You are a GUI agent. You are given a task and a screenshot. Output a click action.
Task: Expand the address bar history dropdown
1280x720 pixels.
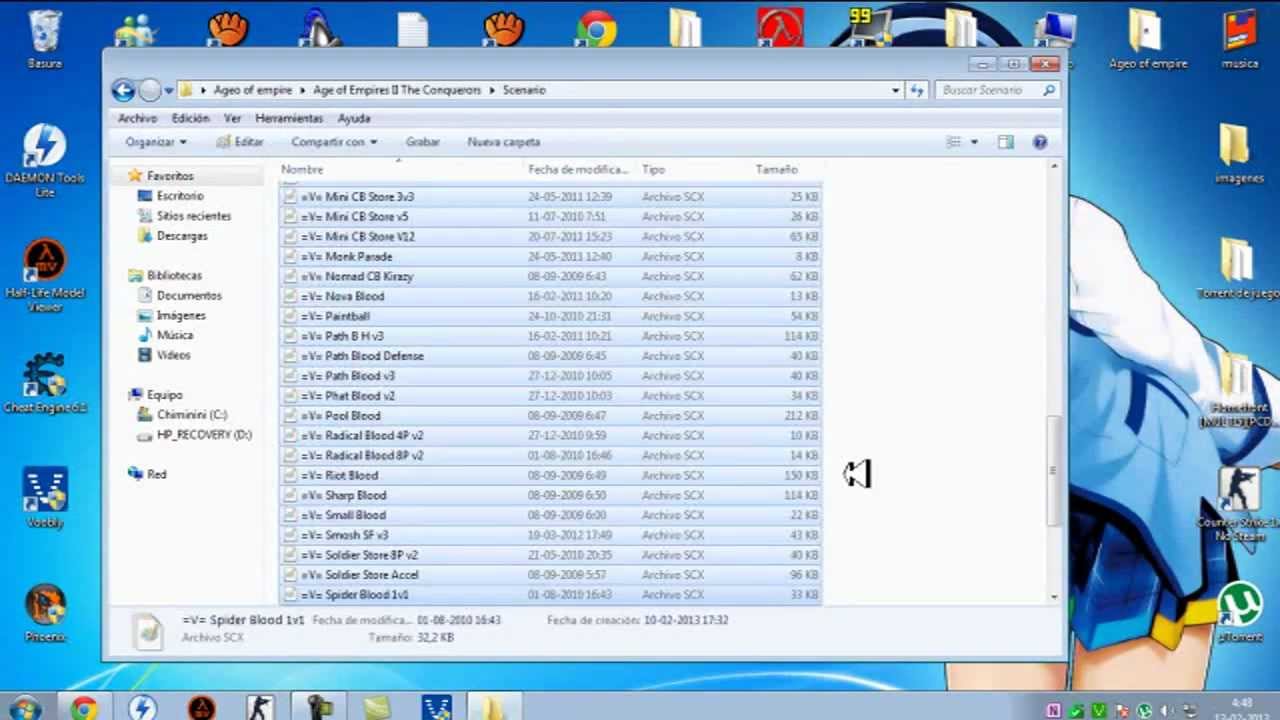895,90
